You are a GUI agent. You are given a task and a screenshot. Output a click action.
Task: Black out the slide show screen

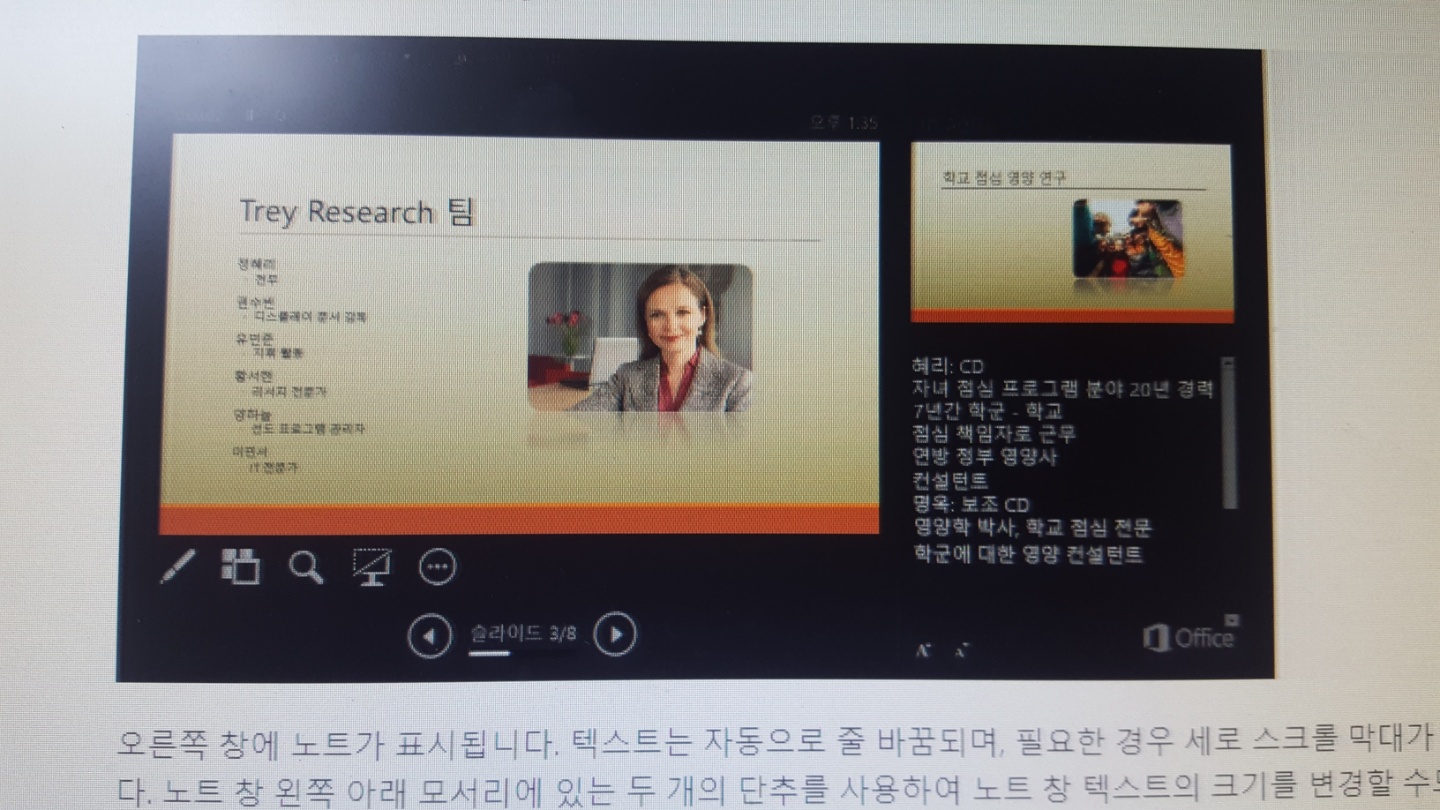372,567
